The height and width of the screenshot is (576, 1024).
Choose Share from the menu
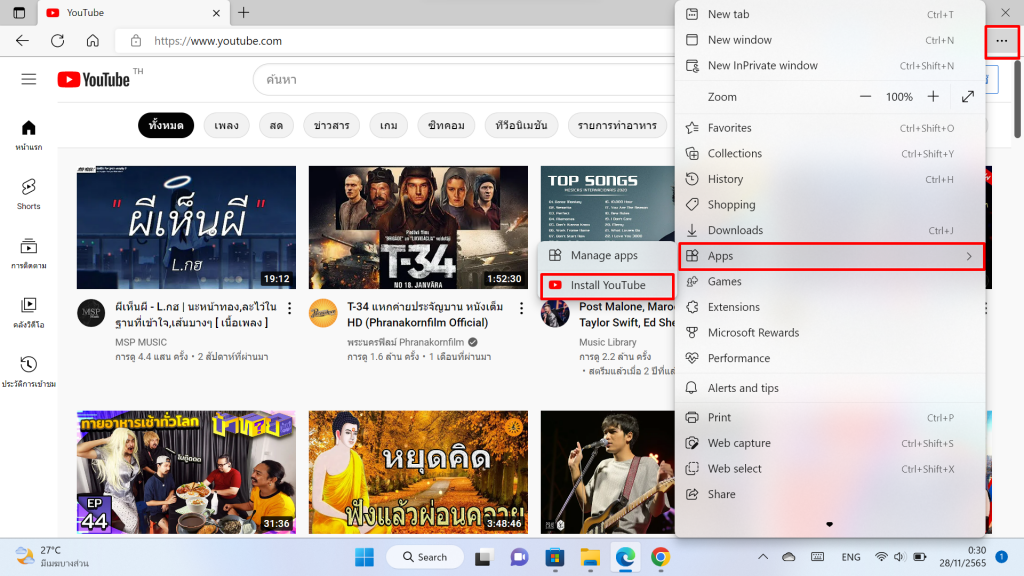(x=829, y=494)
